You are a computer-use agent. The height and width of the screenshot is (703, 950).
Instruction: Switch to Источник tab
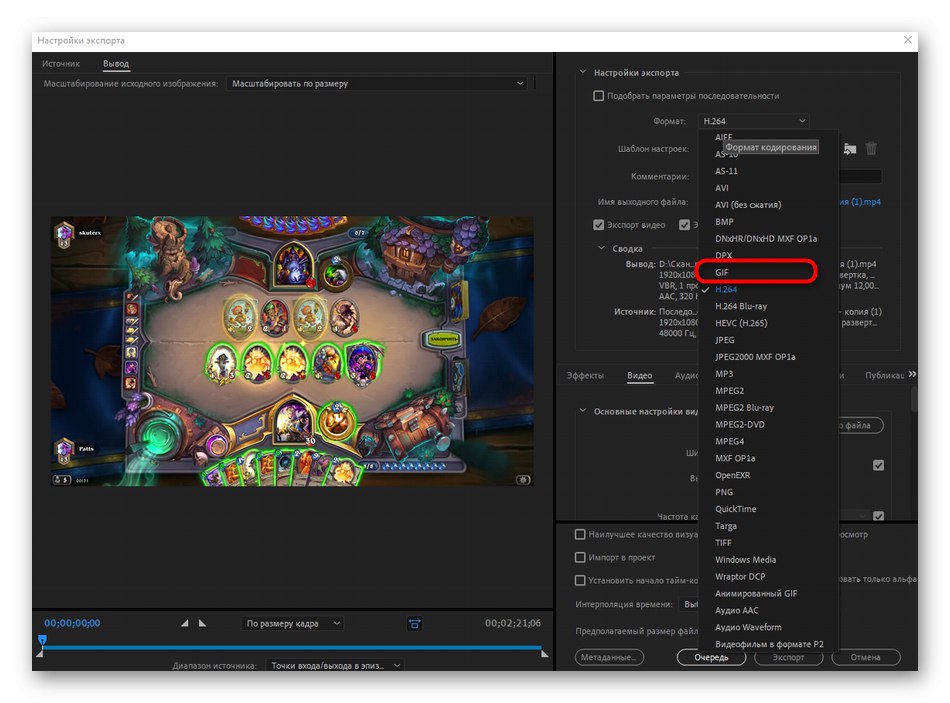tap(61, 64)
